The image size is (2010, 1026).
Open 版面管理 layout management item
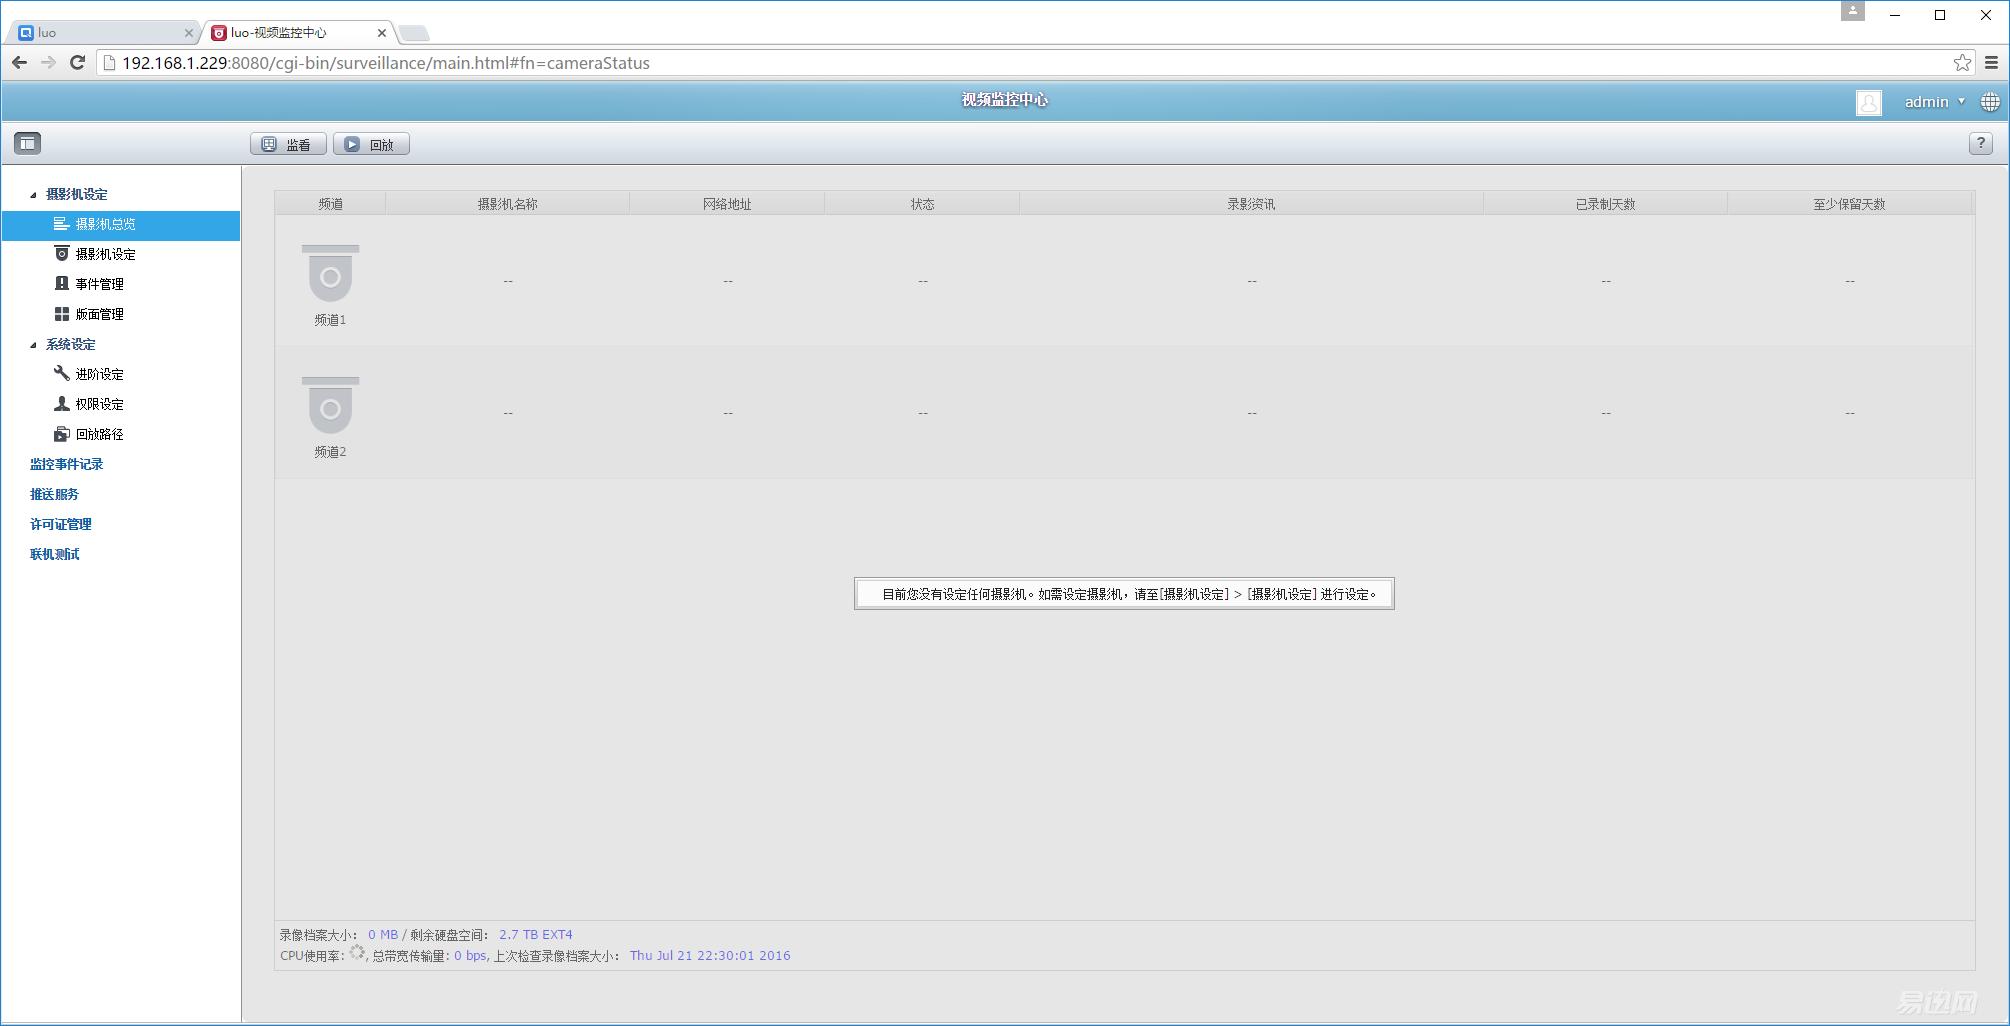tap(99, 314)
